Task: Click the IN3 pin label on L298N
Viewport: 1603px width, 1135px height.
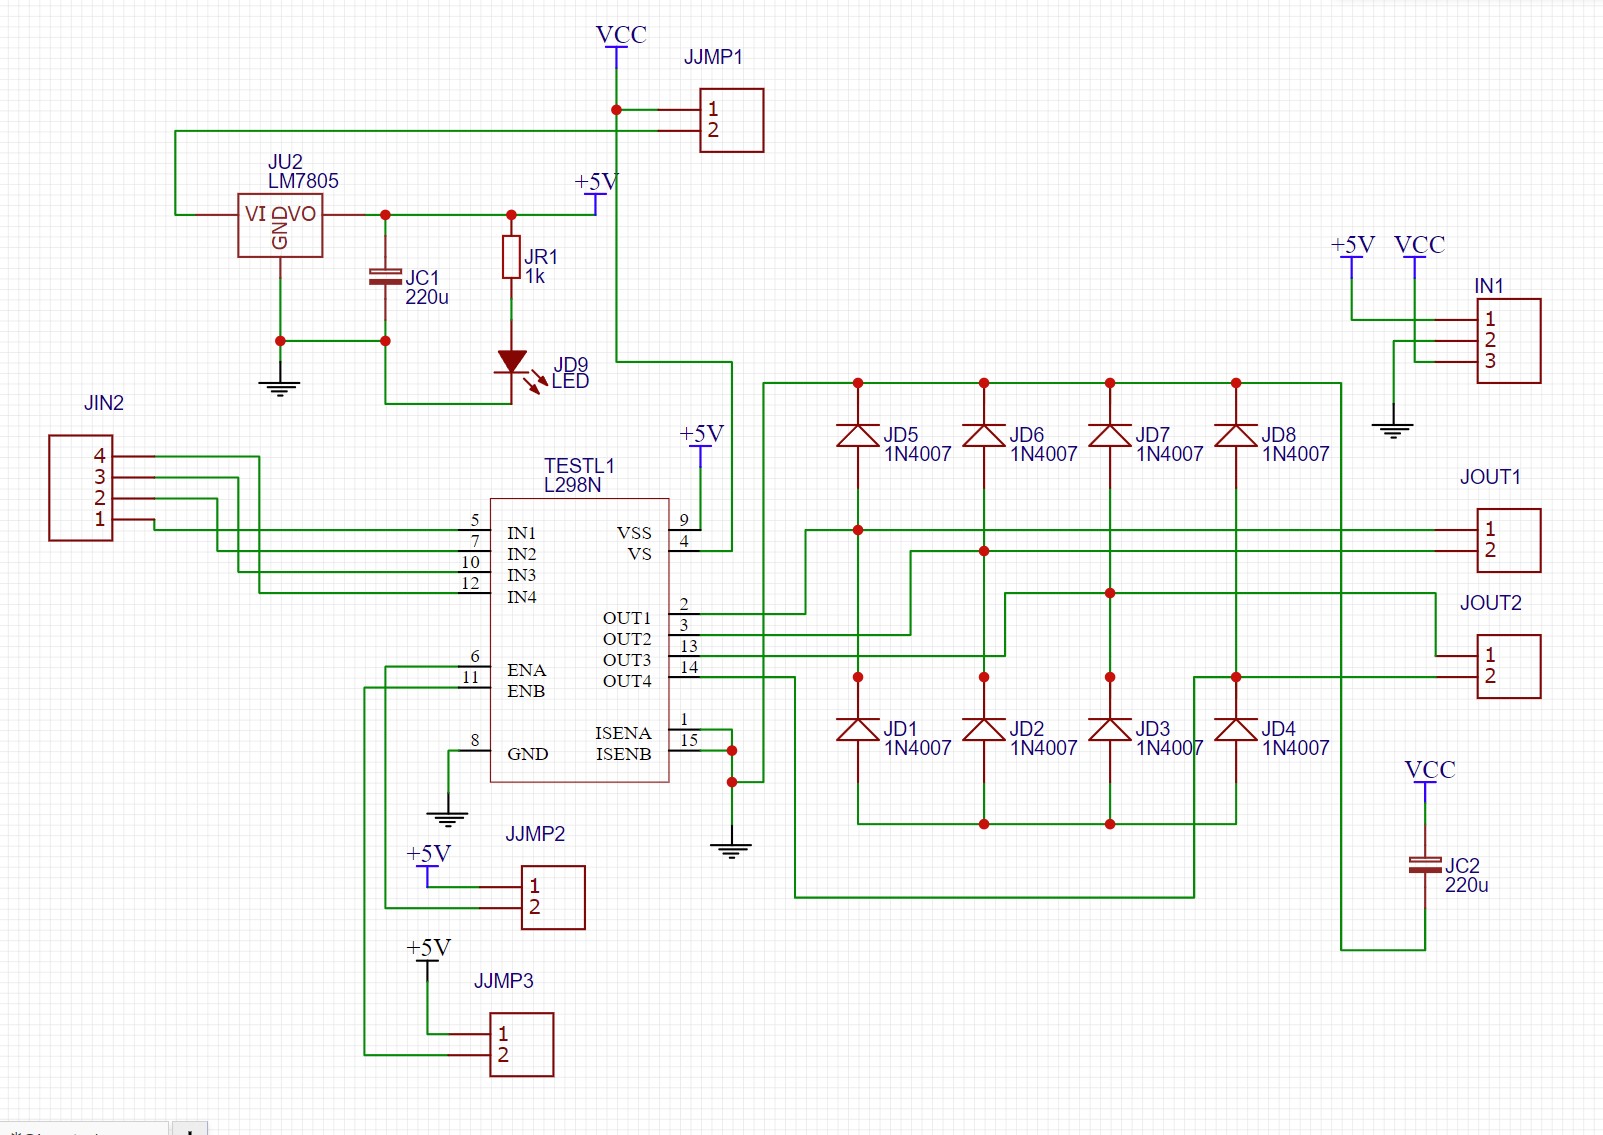Action: 521,575
